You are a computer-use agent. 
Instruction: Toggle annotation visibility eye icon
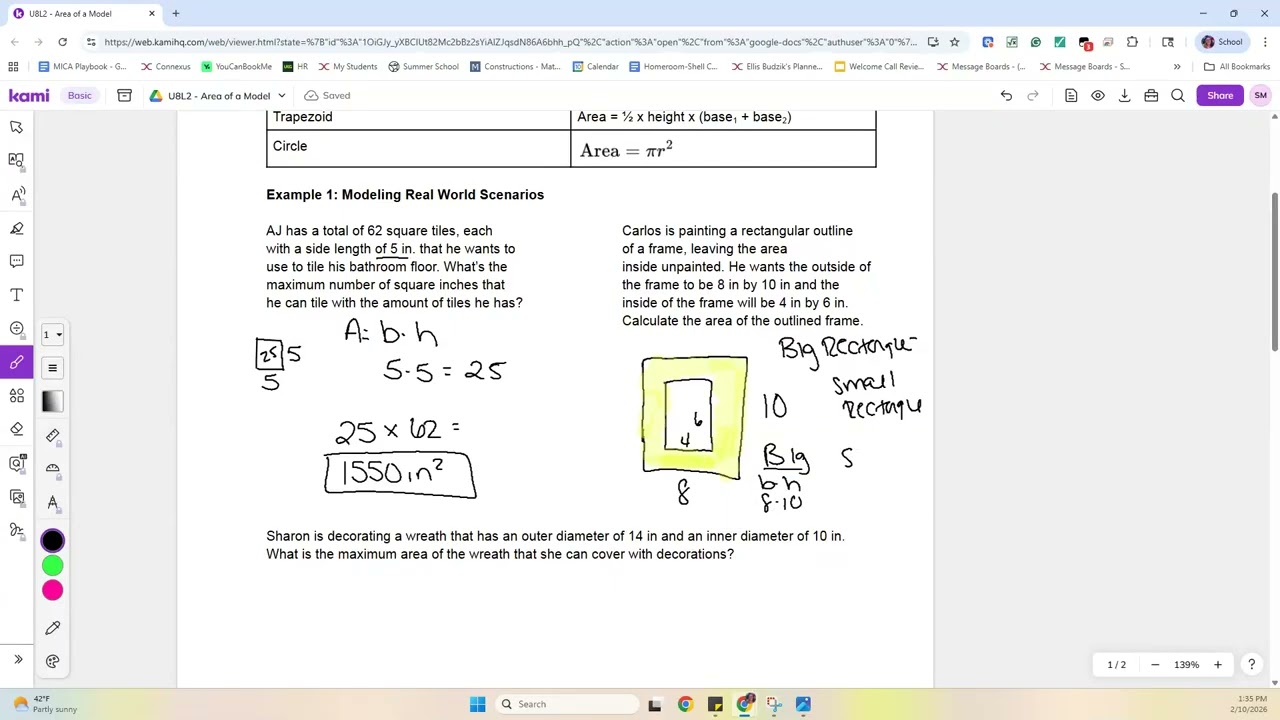click(x=1098, y=95)
